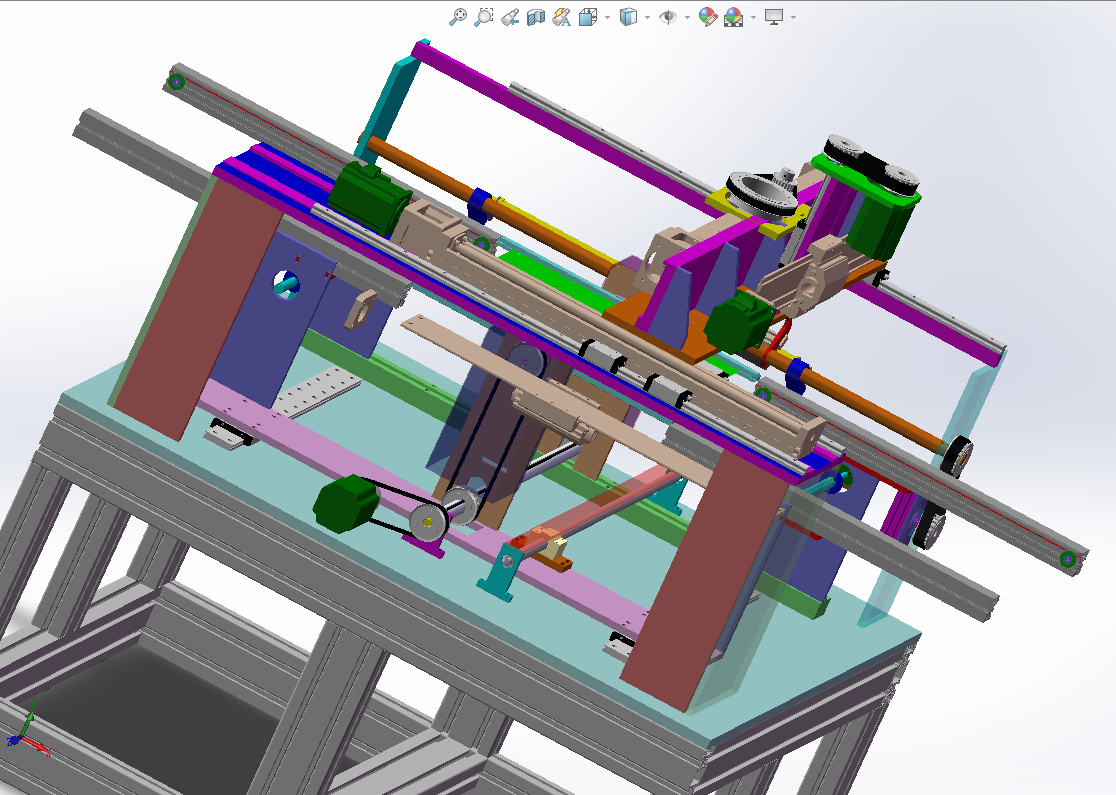
Task: Click the Display Style icon
Action: pos(628,17)
